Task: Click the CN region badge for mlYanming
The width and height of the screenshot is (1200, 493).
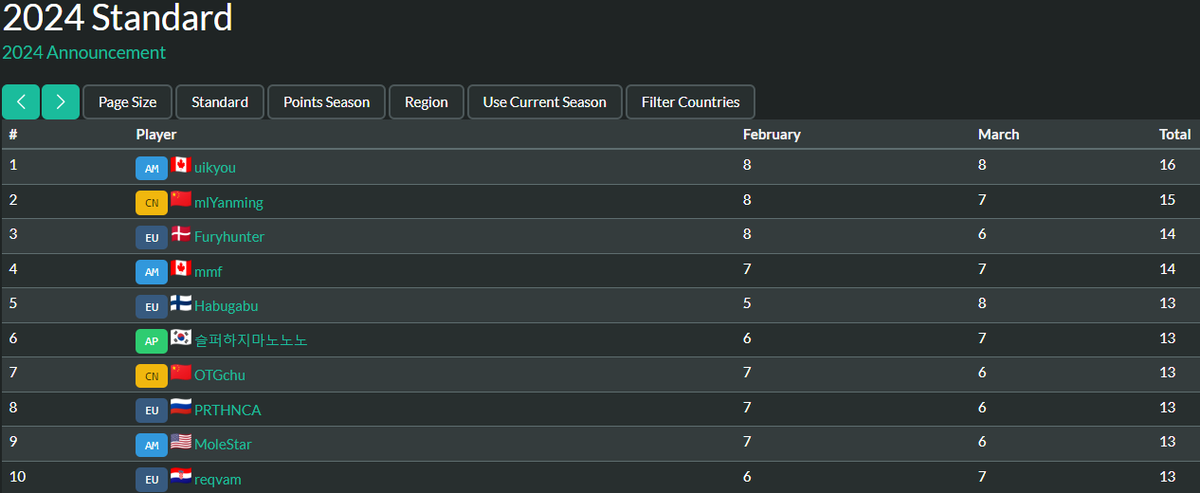Action: (151, 203)
